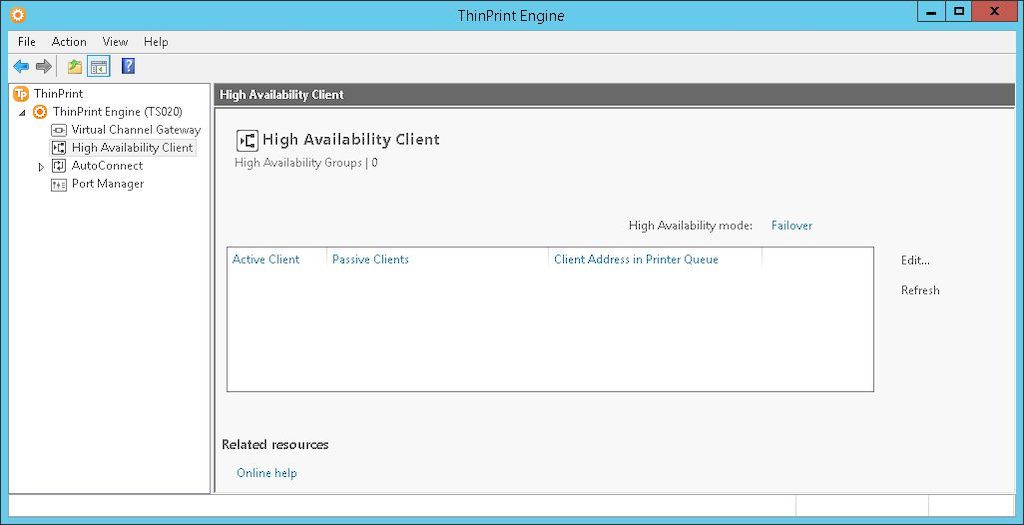1024x525 pixels.
Task: Select High Availability Client tree item
Action: (x=132, y=148)
